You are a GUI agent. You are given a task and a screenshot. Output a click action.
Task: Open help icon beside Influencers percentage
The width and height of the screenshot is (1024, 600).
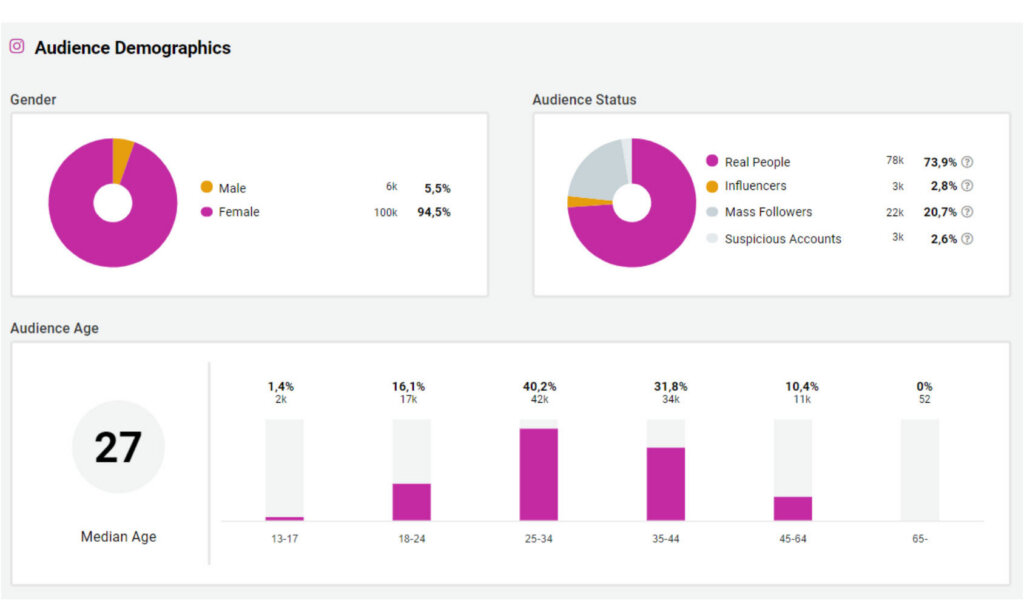(x=967, y=186)
